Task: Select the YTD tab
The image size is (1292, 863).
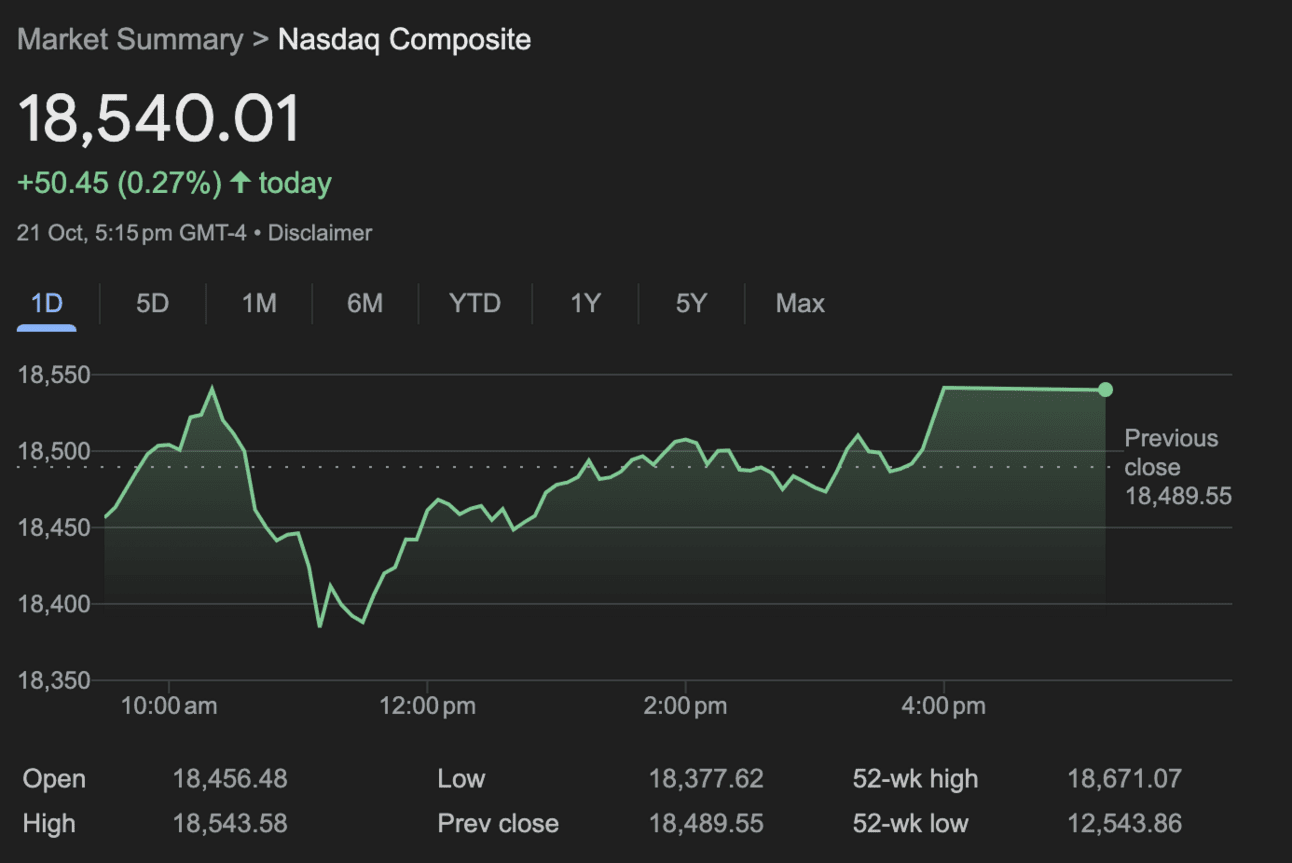Action: click(475, 303)
